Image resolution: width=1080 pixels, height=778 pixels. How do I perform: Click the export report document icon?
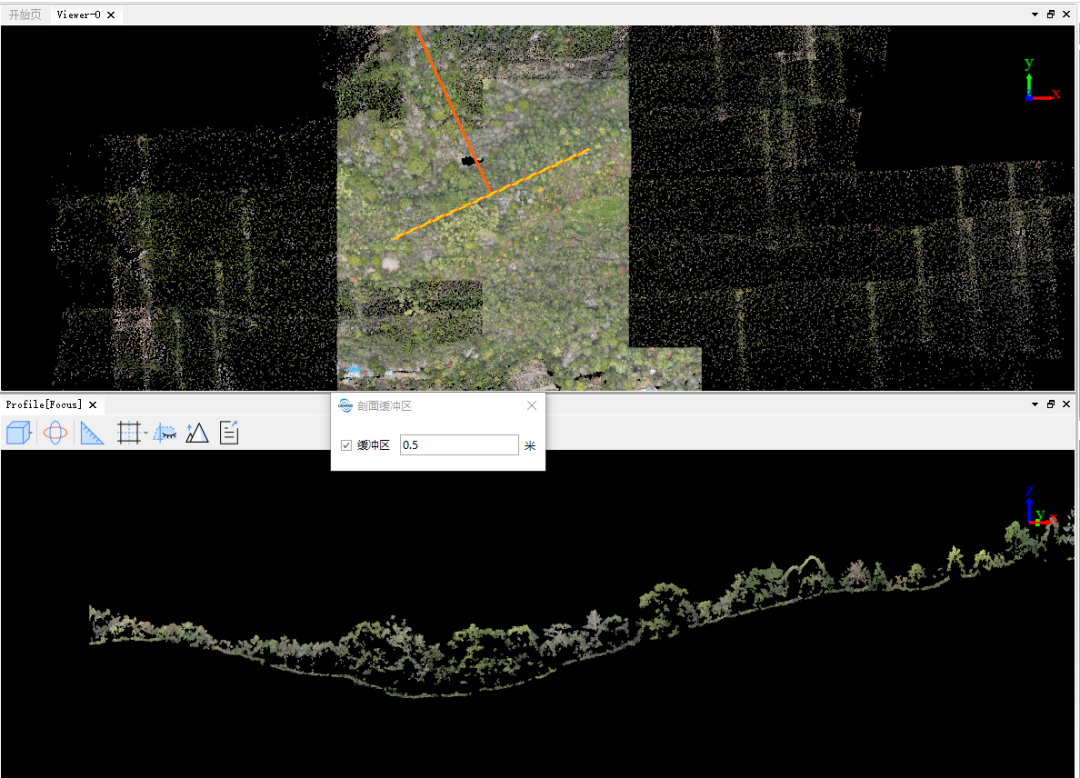[x=229, y=433]
